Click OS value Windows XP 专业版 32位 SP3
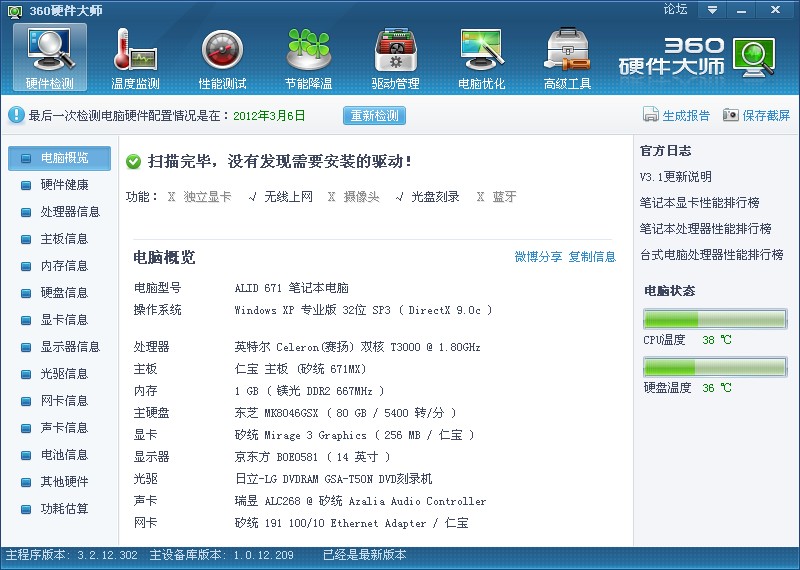 (363, 310)
